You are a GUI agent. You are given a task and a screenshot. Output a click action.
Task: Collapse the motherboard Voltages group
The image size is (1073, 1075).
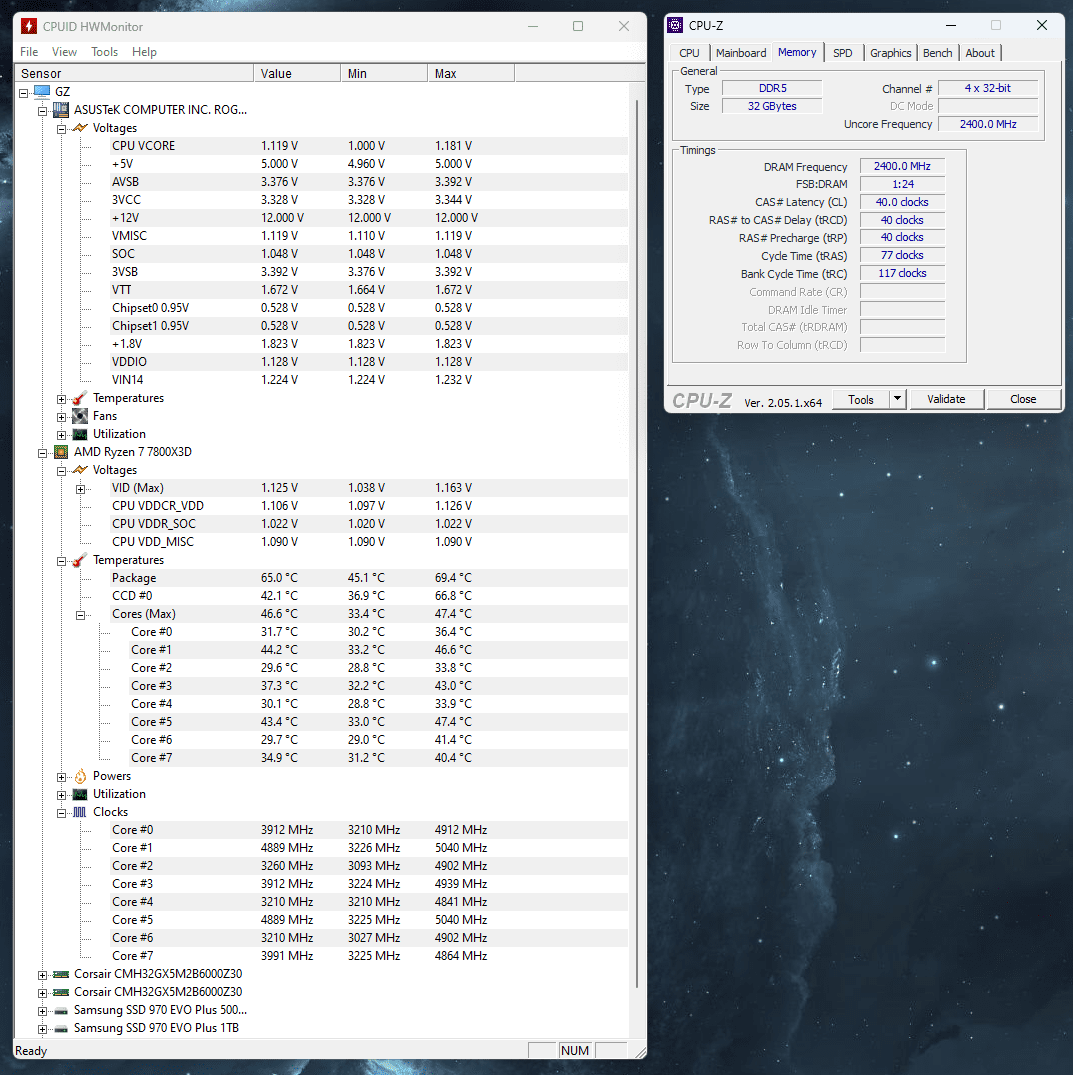pos(62,129)
